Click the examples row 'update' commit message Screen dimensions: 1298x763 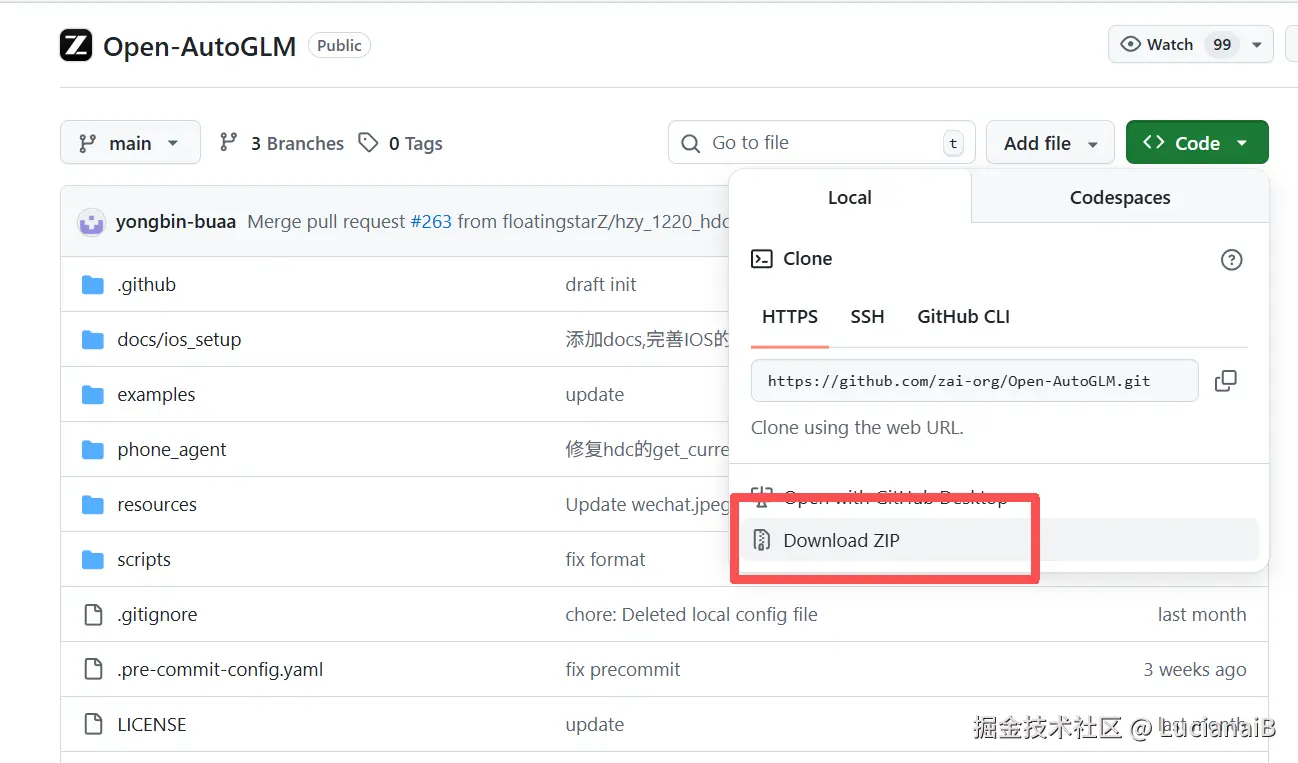click(594, 395)
